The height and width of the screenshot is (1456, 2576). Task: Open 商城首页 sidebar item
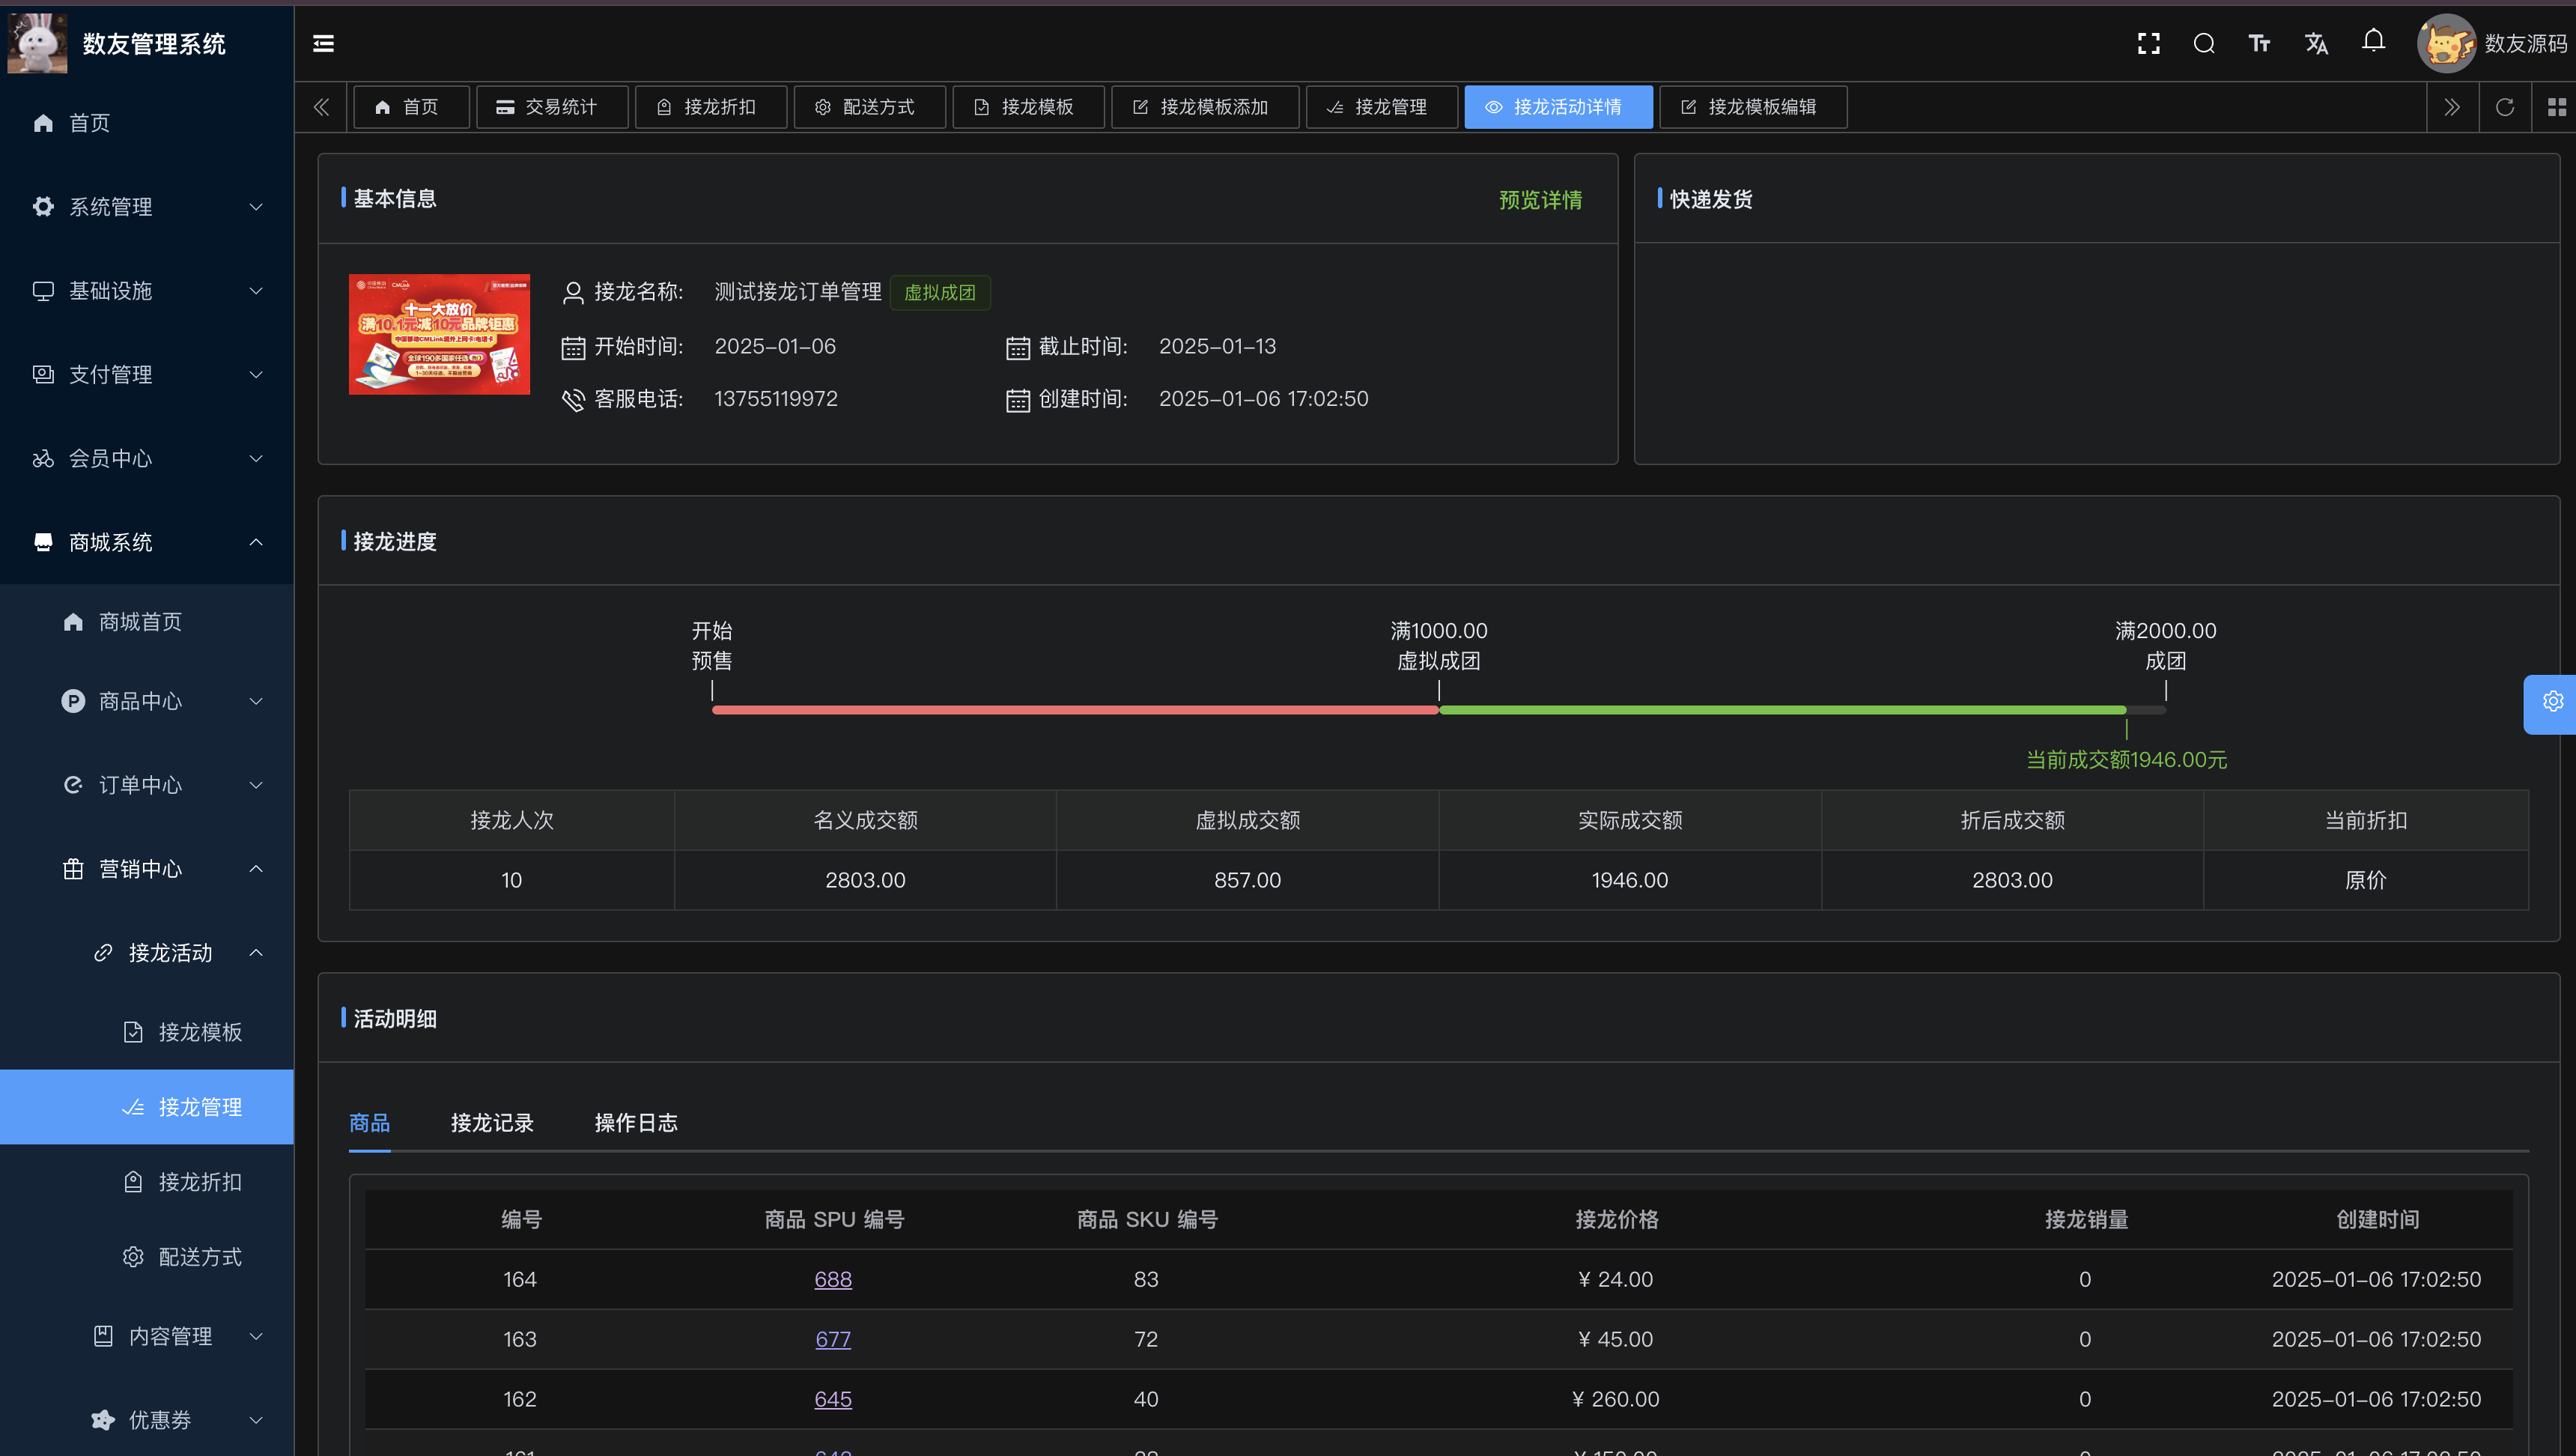pos(147,622)
